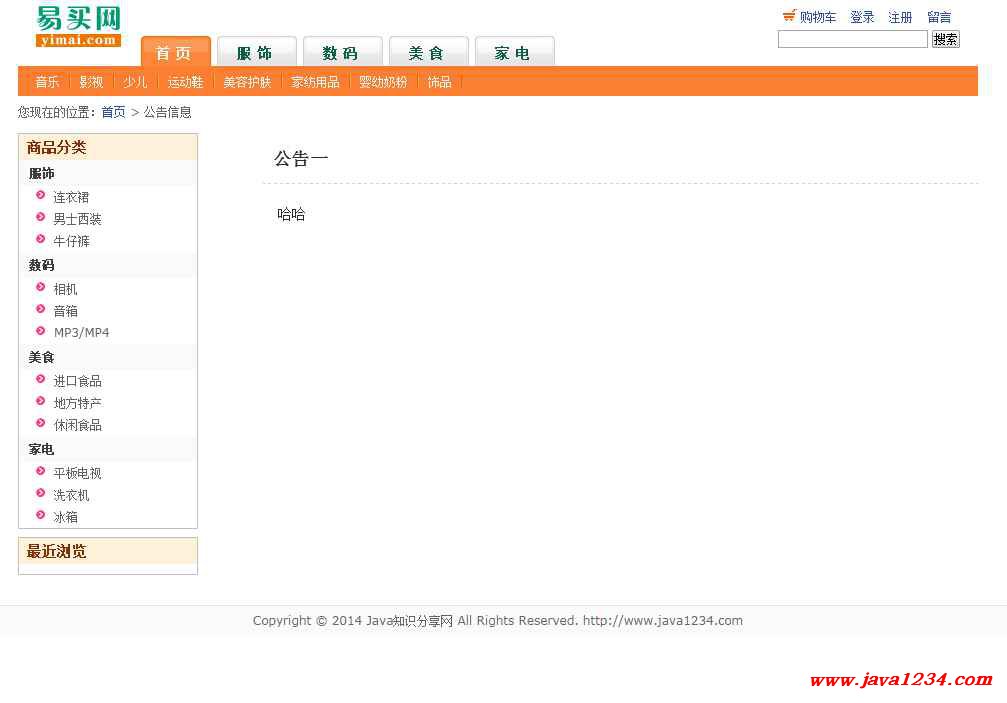Open the 家电 tab
Viewport: 1007px width, 703px height.
513,53
